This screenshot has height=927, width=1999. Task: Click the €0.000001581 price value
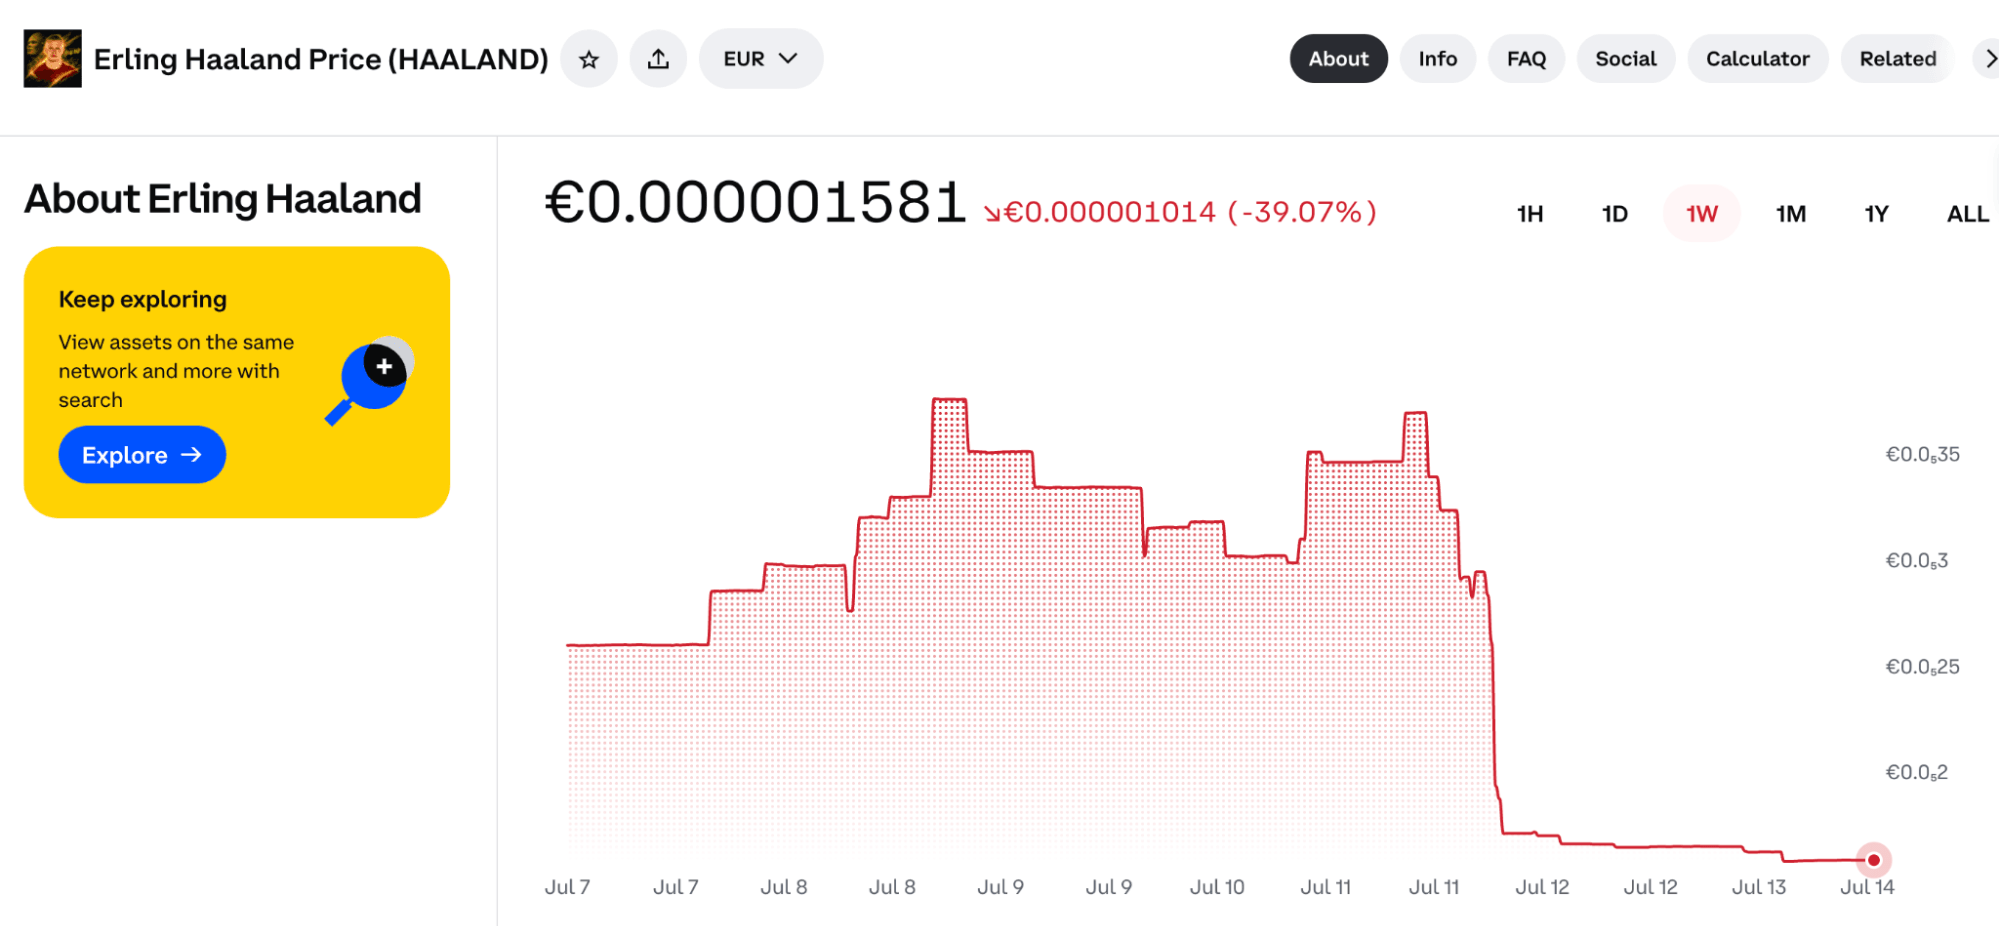pos(755,203)
